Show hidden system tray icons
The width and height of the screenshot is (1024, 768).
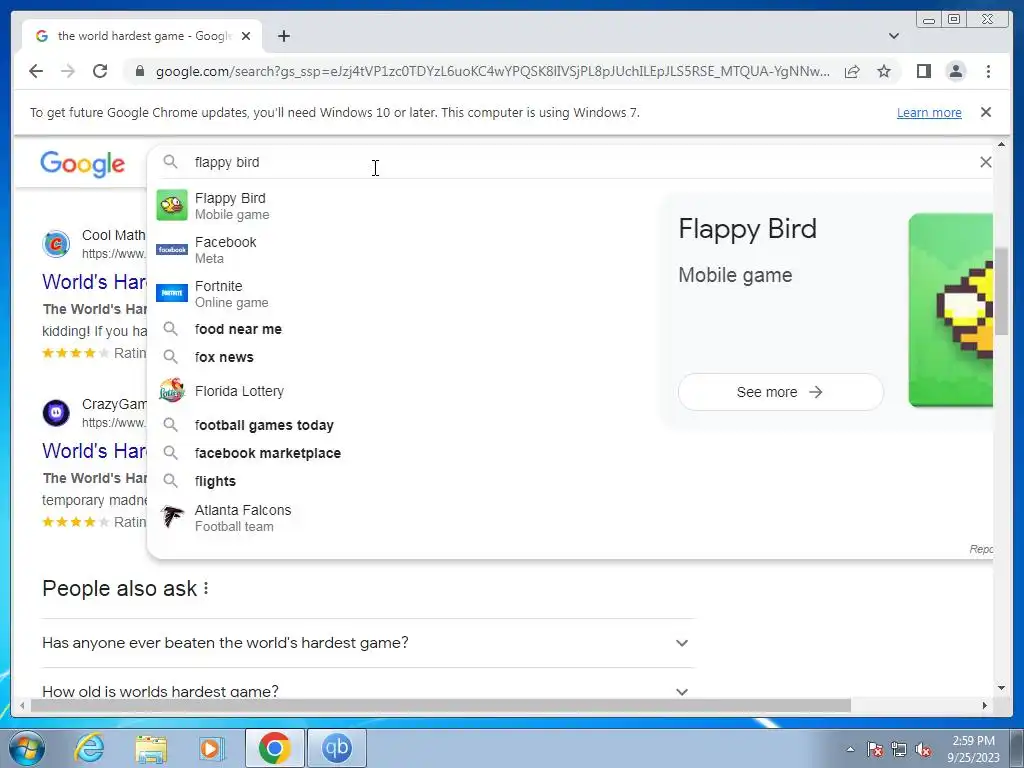tap(850, 749)
